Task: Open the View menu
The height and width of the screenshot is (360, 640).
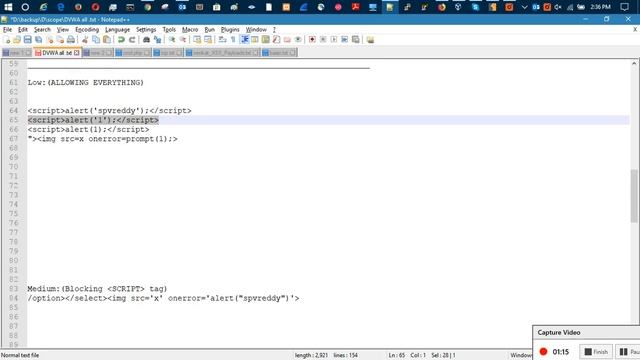Action: coord(62,30)
